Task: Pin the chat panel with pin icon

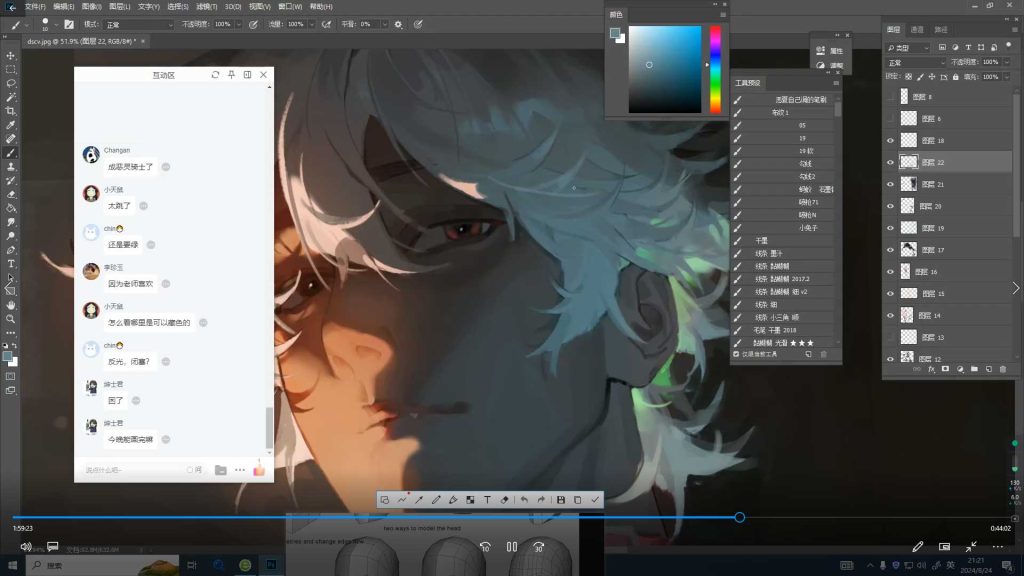Action: pyautogui.click(x=231, y=75)
